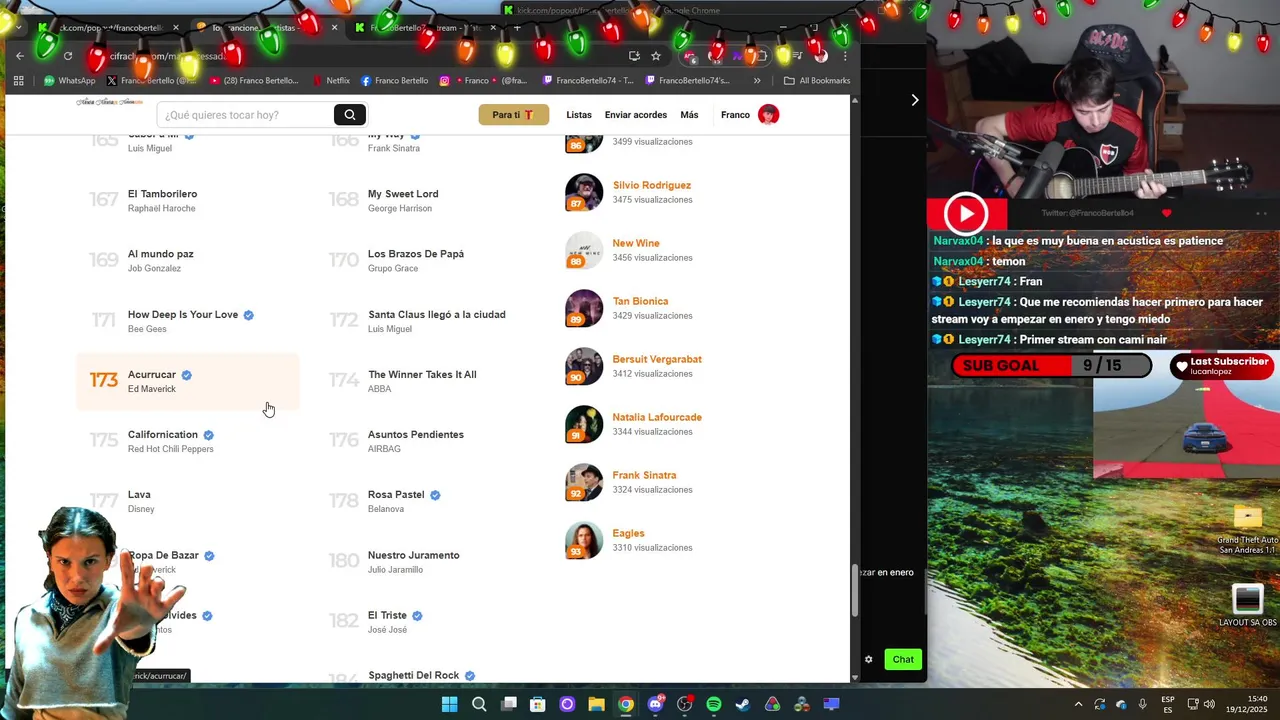The height and width of the screenshot is (720, 1280).
Task: Reload the current page
Action: [68, 56]
